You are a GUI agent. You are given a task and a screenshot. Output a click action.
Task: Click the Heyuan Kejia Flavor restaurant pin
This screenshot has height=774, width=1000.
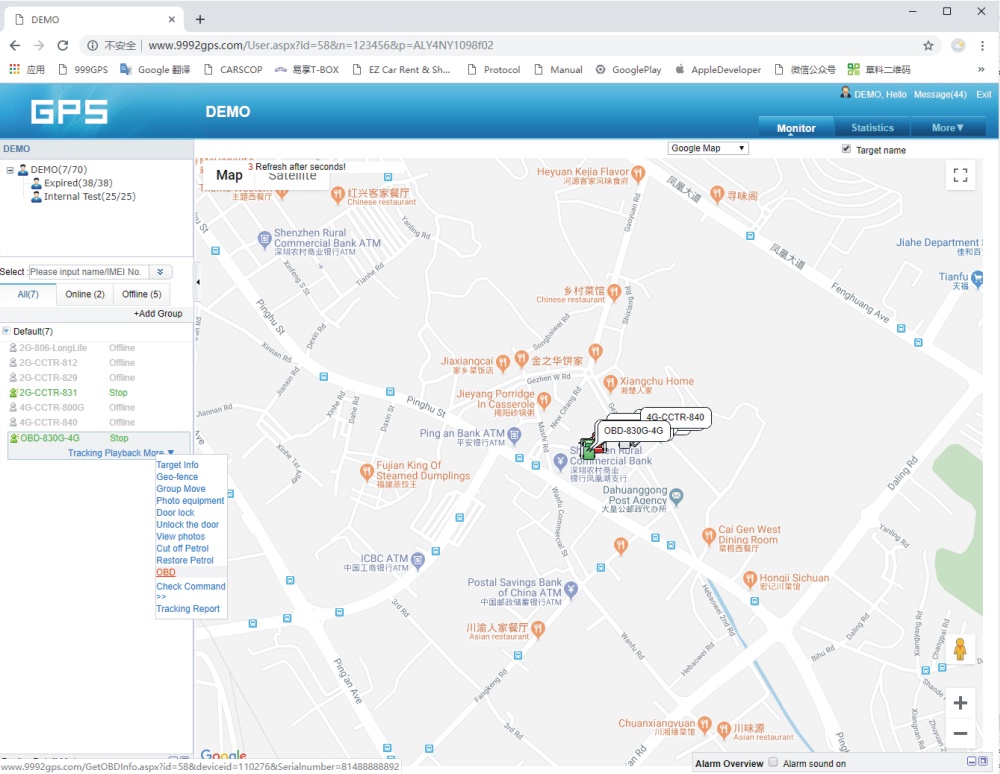click(638, 173)
